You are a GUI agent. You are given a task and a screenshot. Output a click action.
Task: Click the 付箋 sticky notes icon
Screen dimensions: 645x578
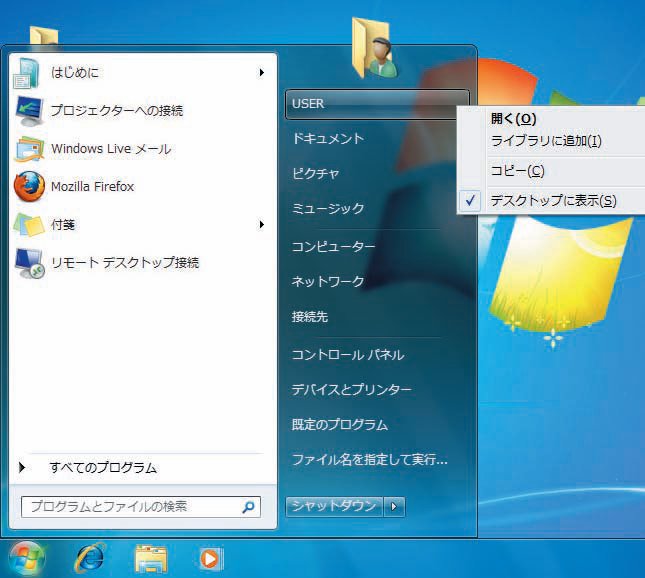[29, 225]
